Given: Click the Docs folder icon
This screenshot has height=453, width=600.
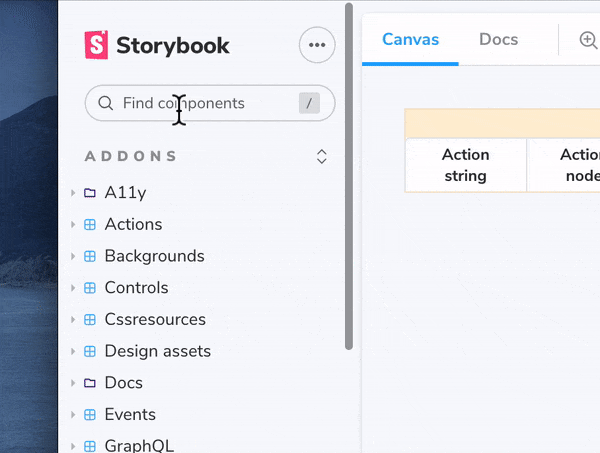Looking at the screenshot, I should (x=90, y=383).
